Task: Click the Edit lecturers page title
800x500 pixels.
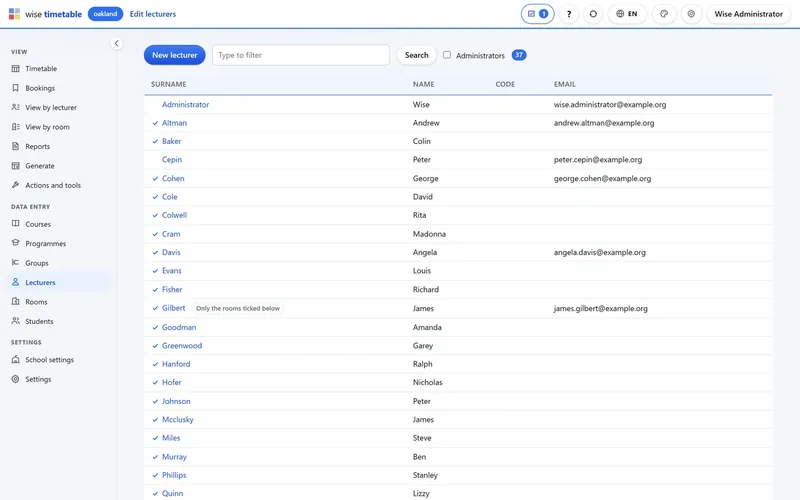Action: pyautogui.click(x=153, y=14)
